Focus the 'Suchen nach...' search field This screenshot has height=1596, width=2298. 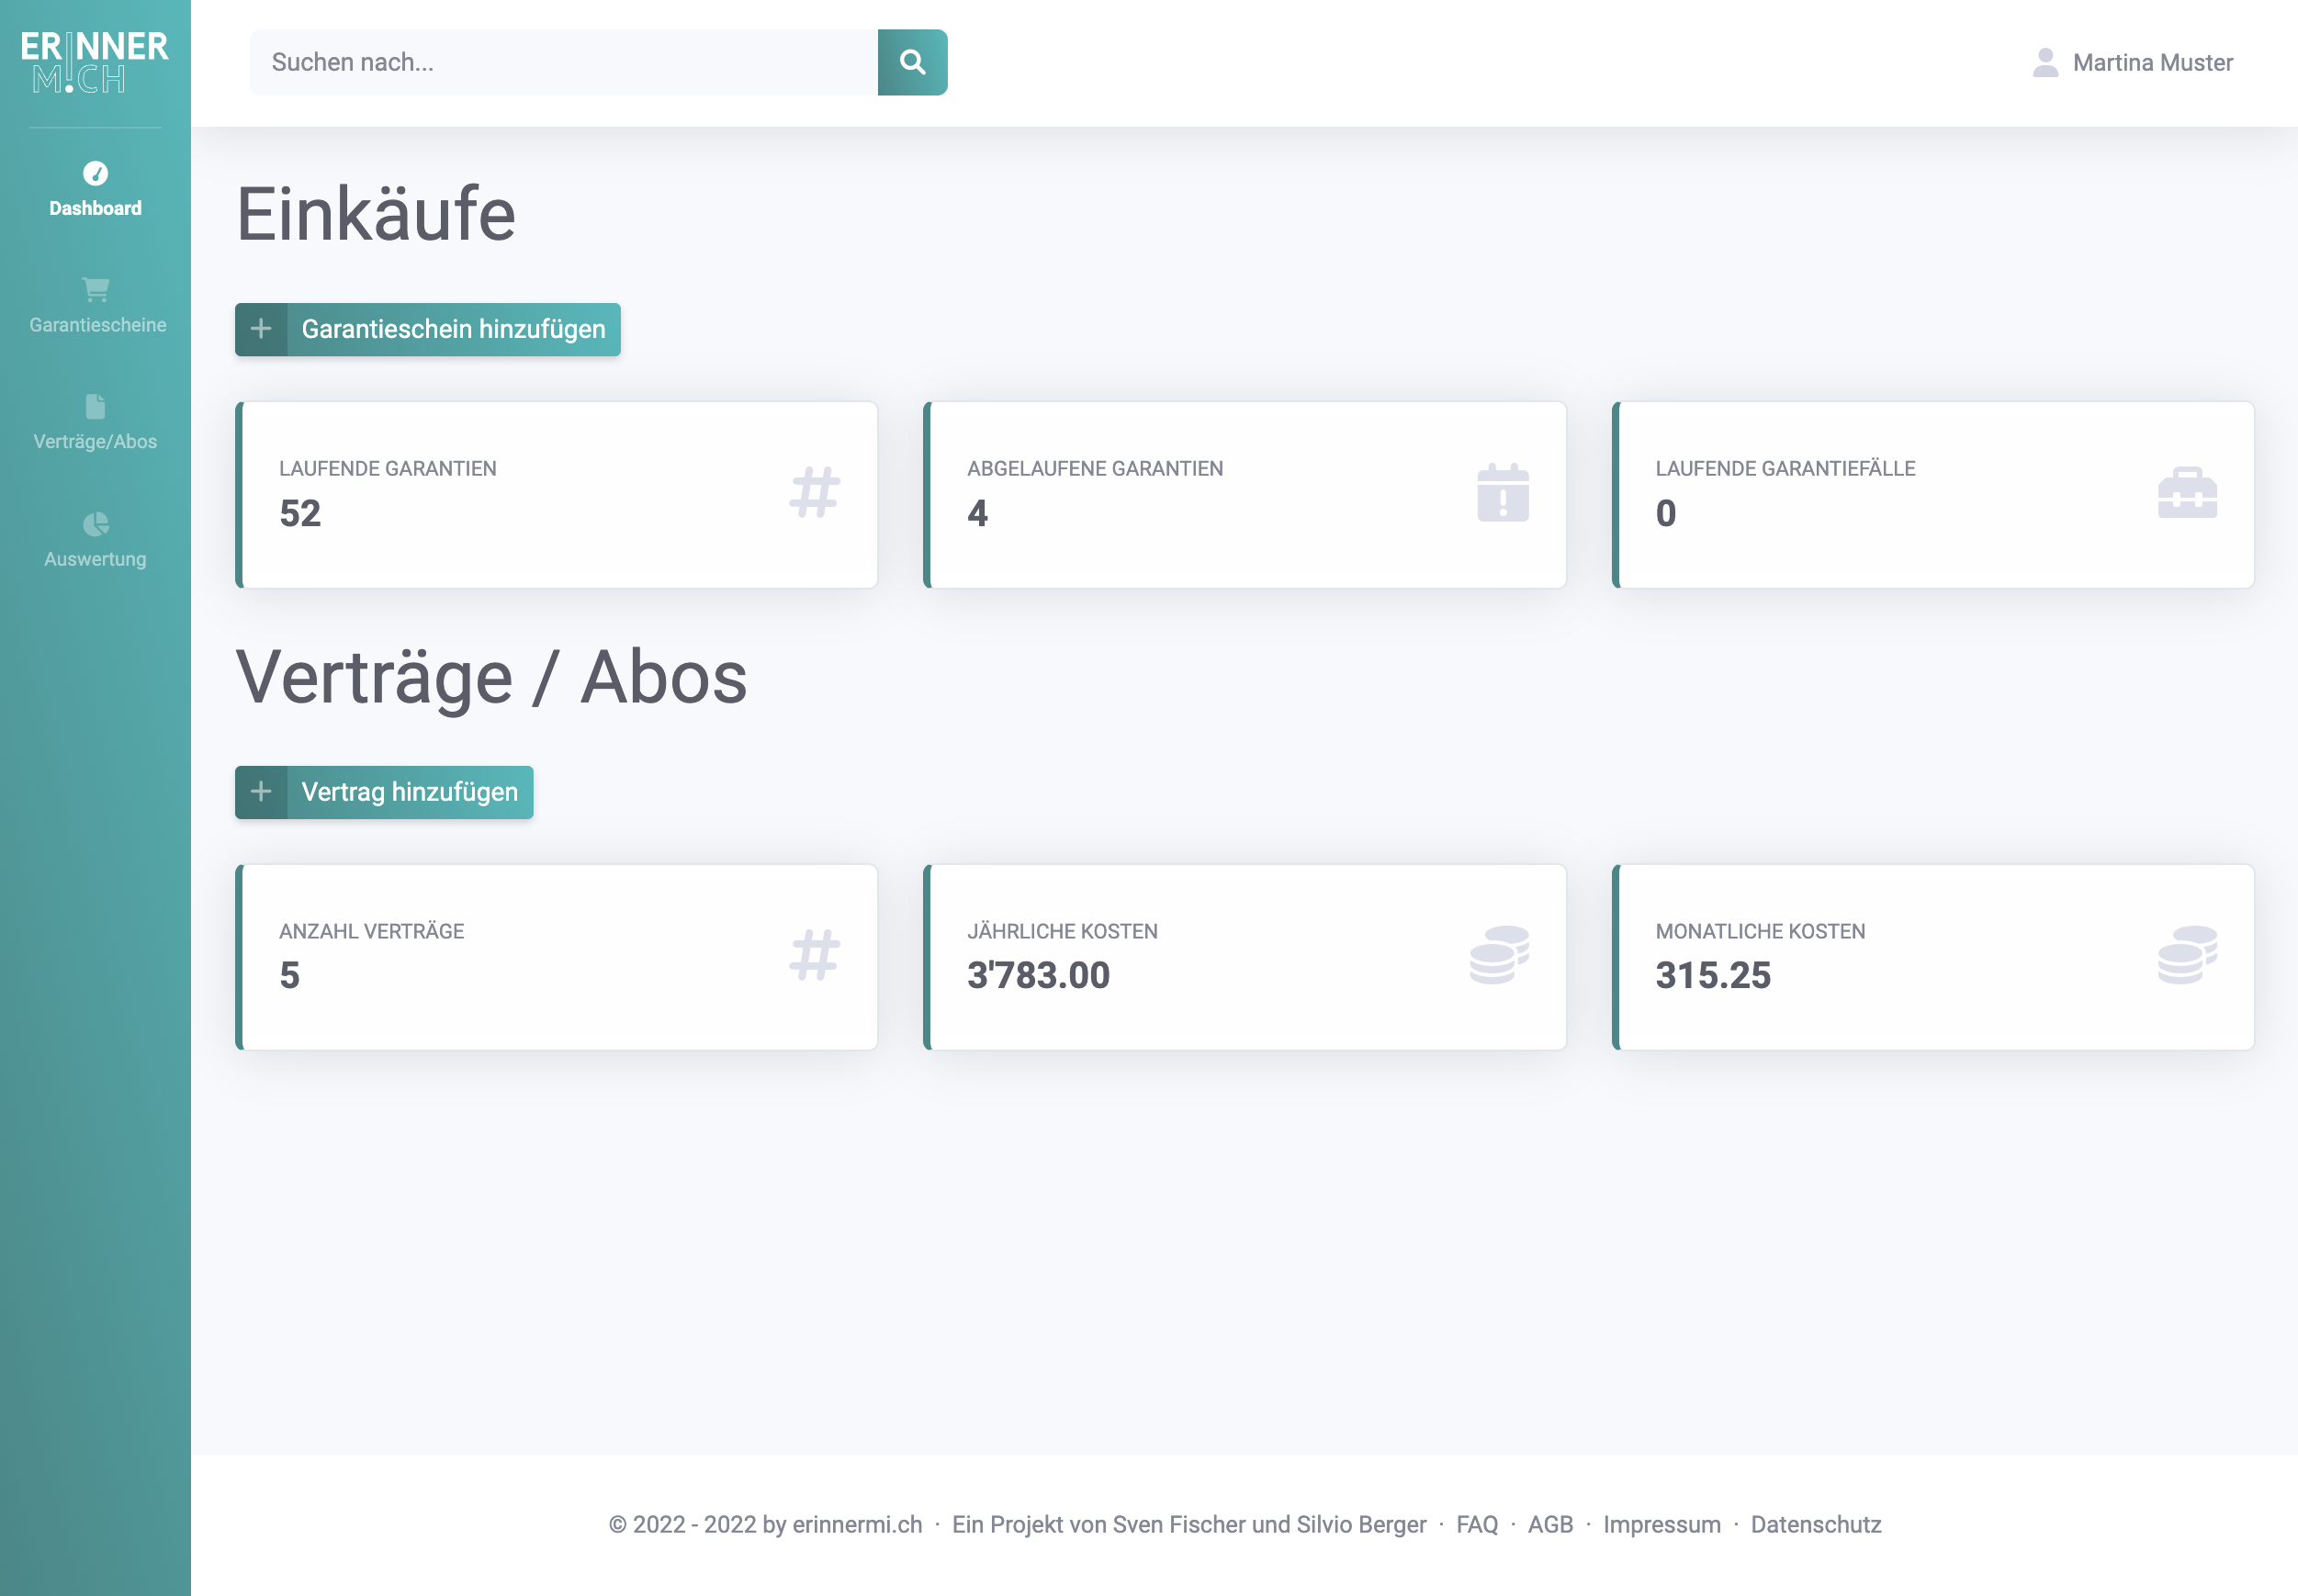click(x=563, y=62)
